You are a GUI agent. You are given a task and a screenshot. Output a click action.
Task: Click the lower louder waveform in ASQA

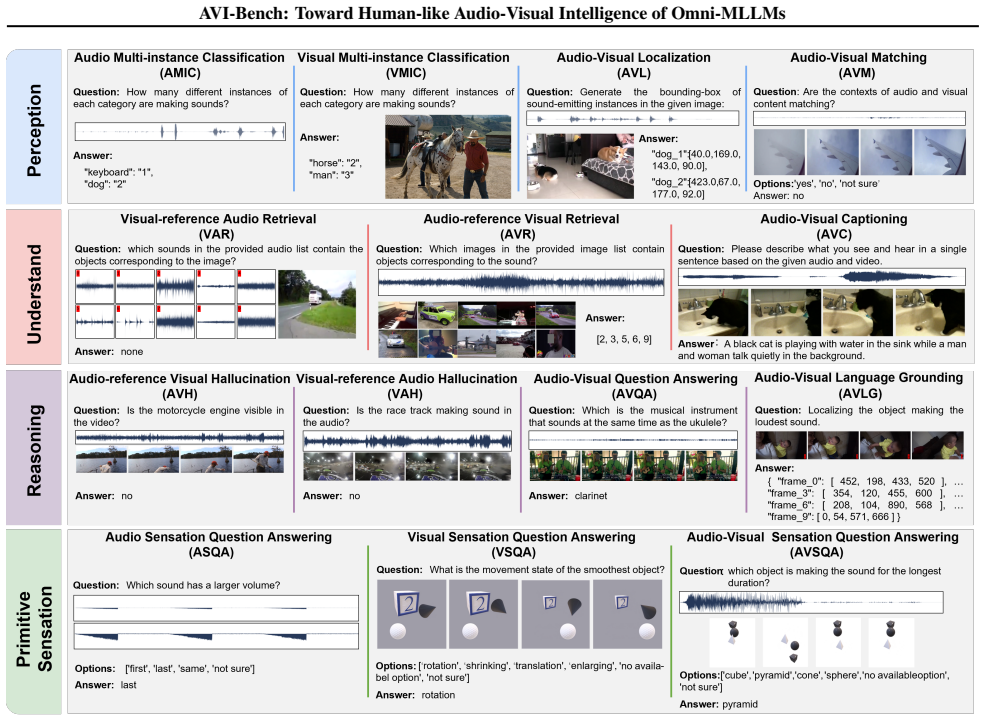point(216,636)
